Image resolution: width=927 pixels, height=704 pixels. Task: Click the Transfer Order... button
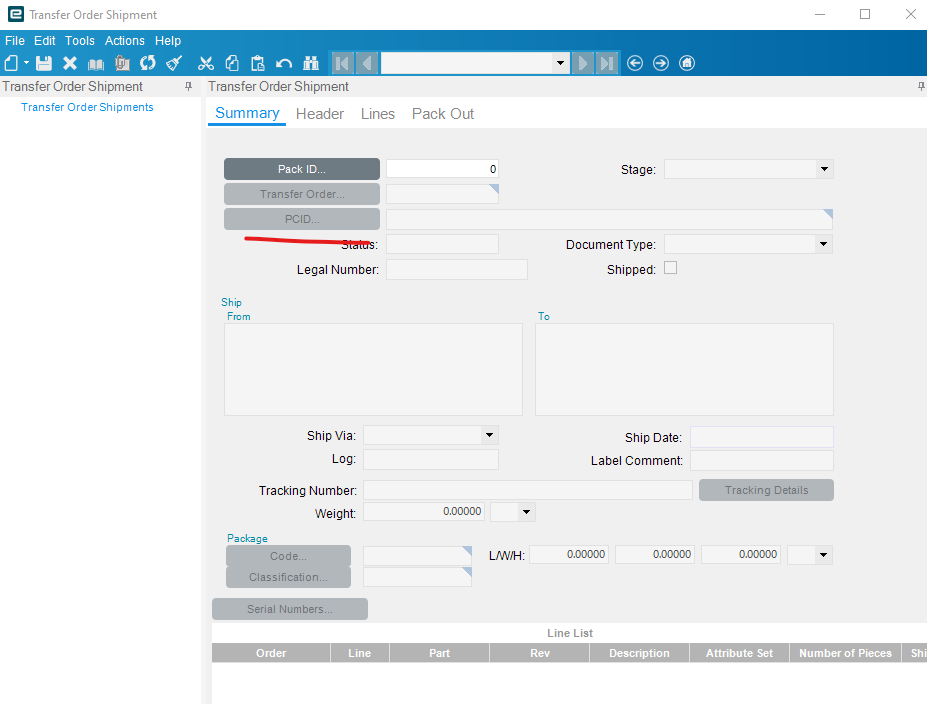click(x=302, y=194)
